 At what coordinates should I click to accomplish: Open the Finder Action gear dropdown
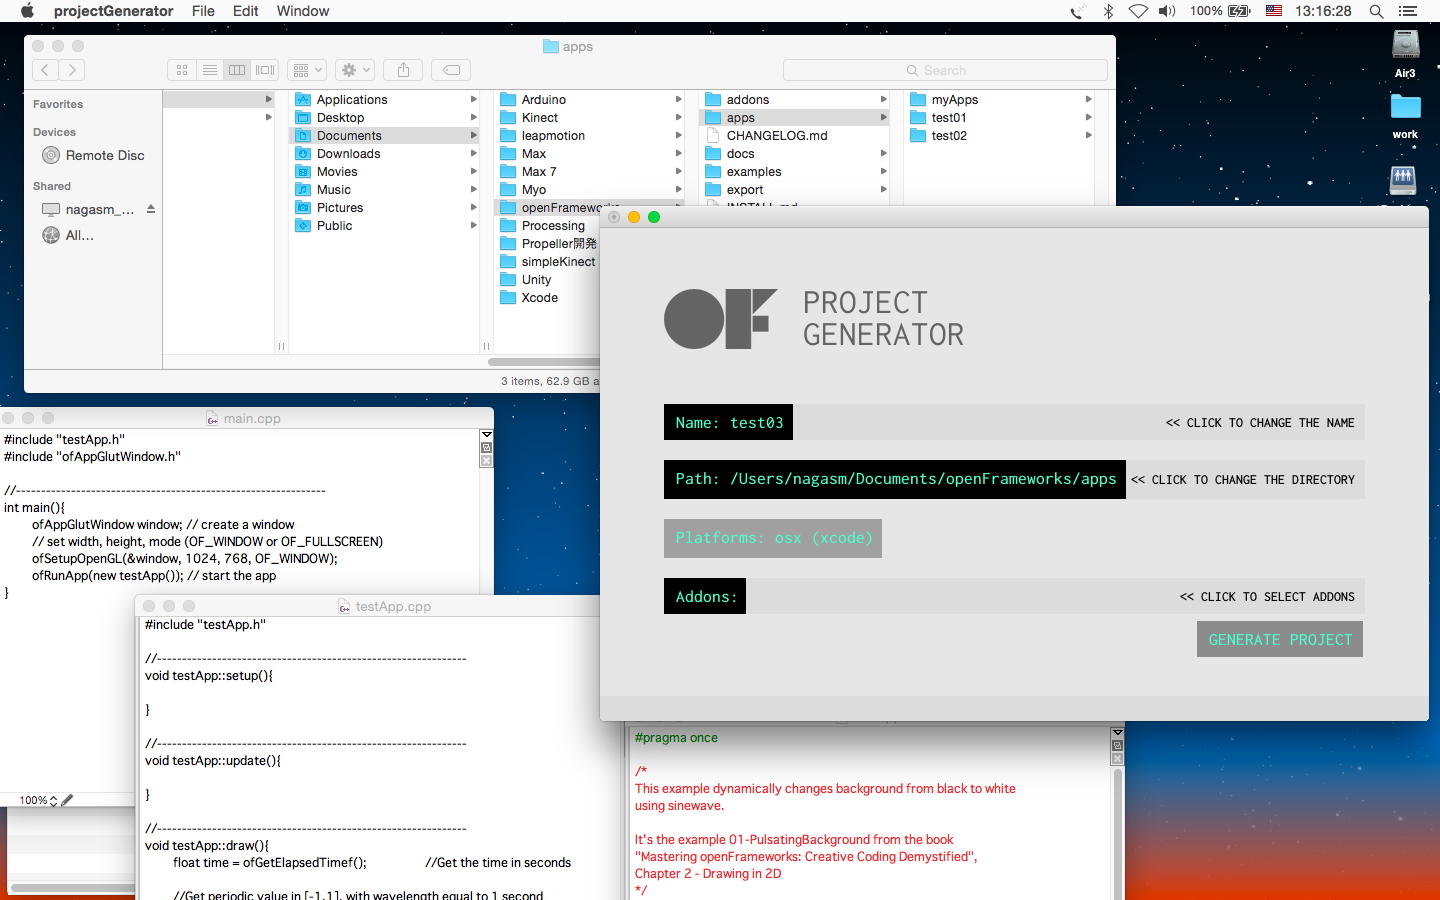click(355, 70)
